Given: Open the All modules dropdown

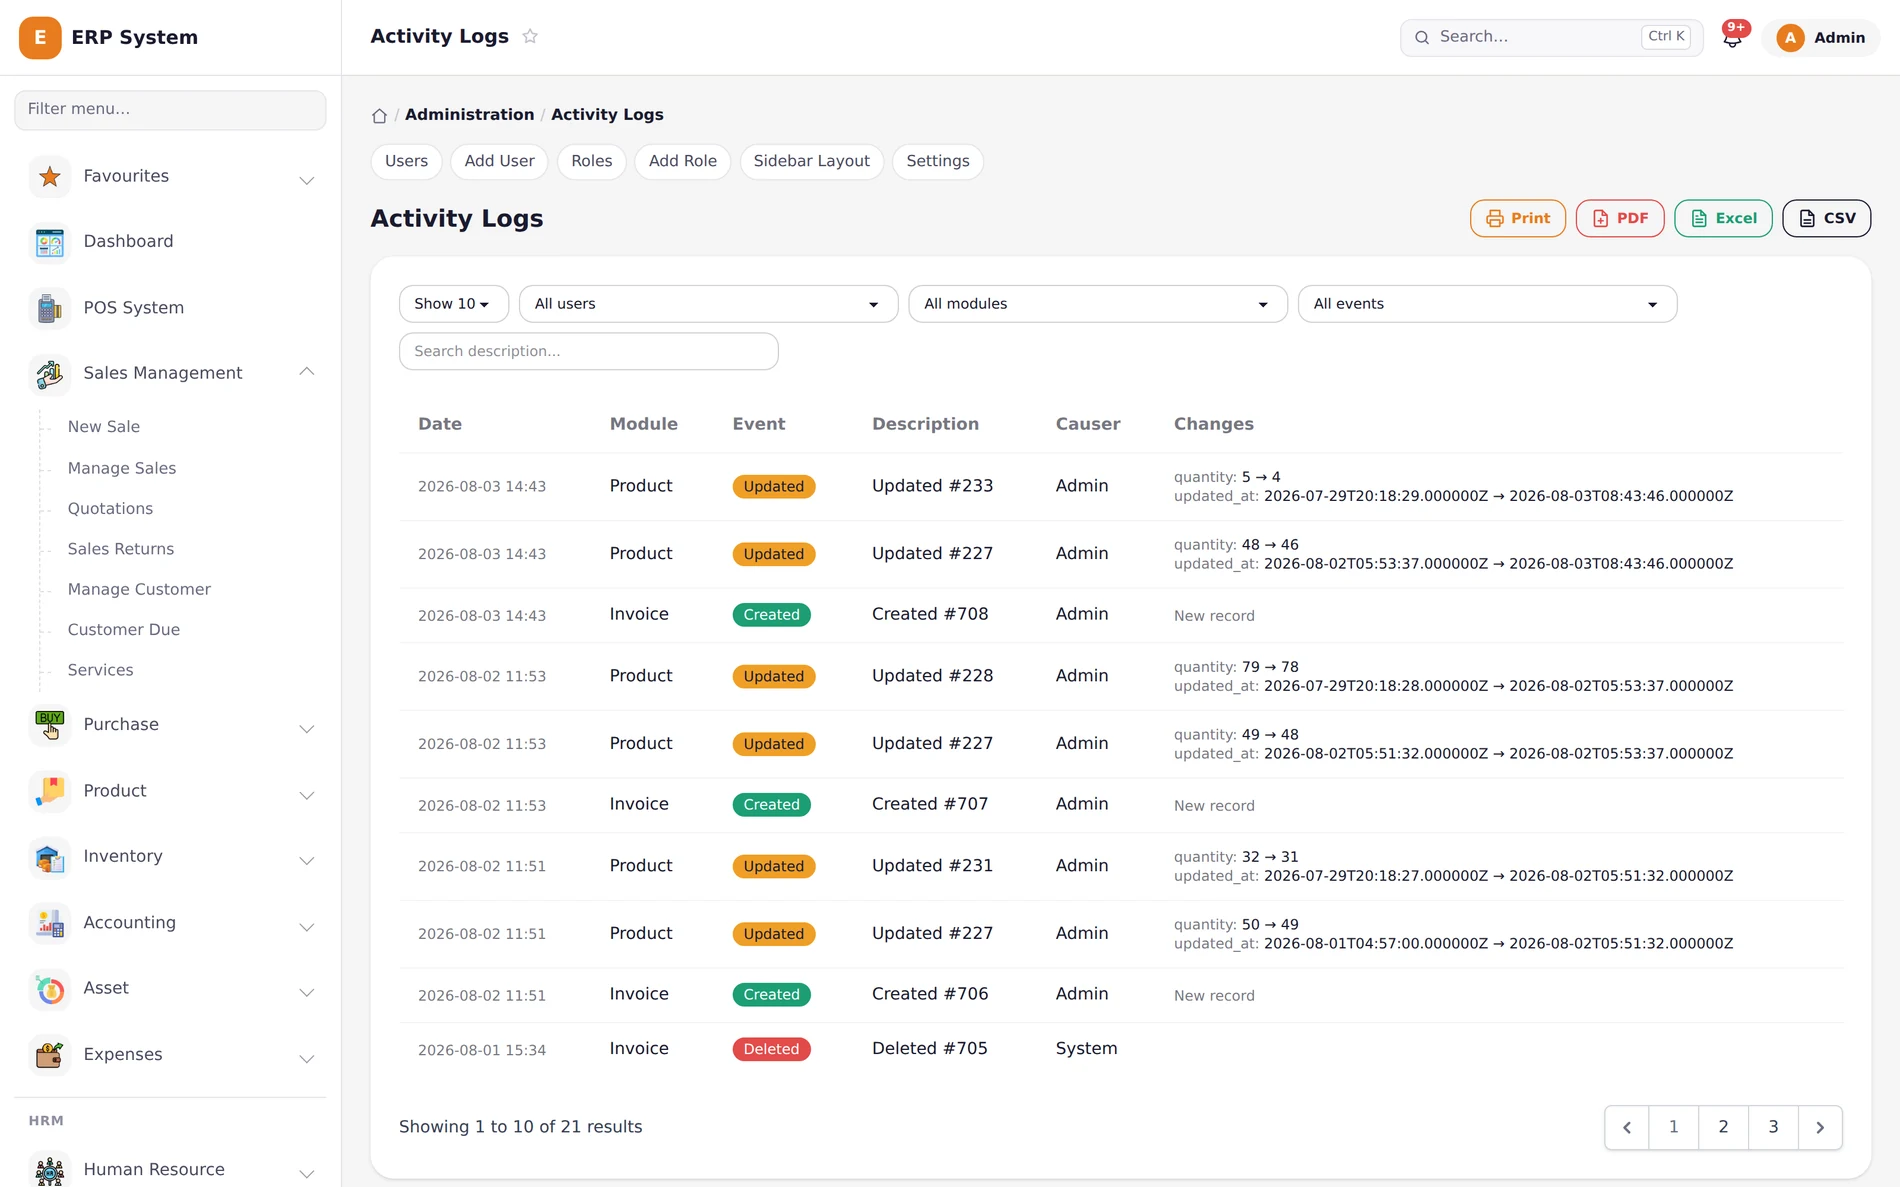Looking at the screenshot, I should coord(1097,304).
